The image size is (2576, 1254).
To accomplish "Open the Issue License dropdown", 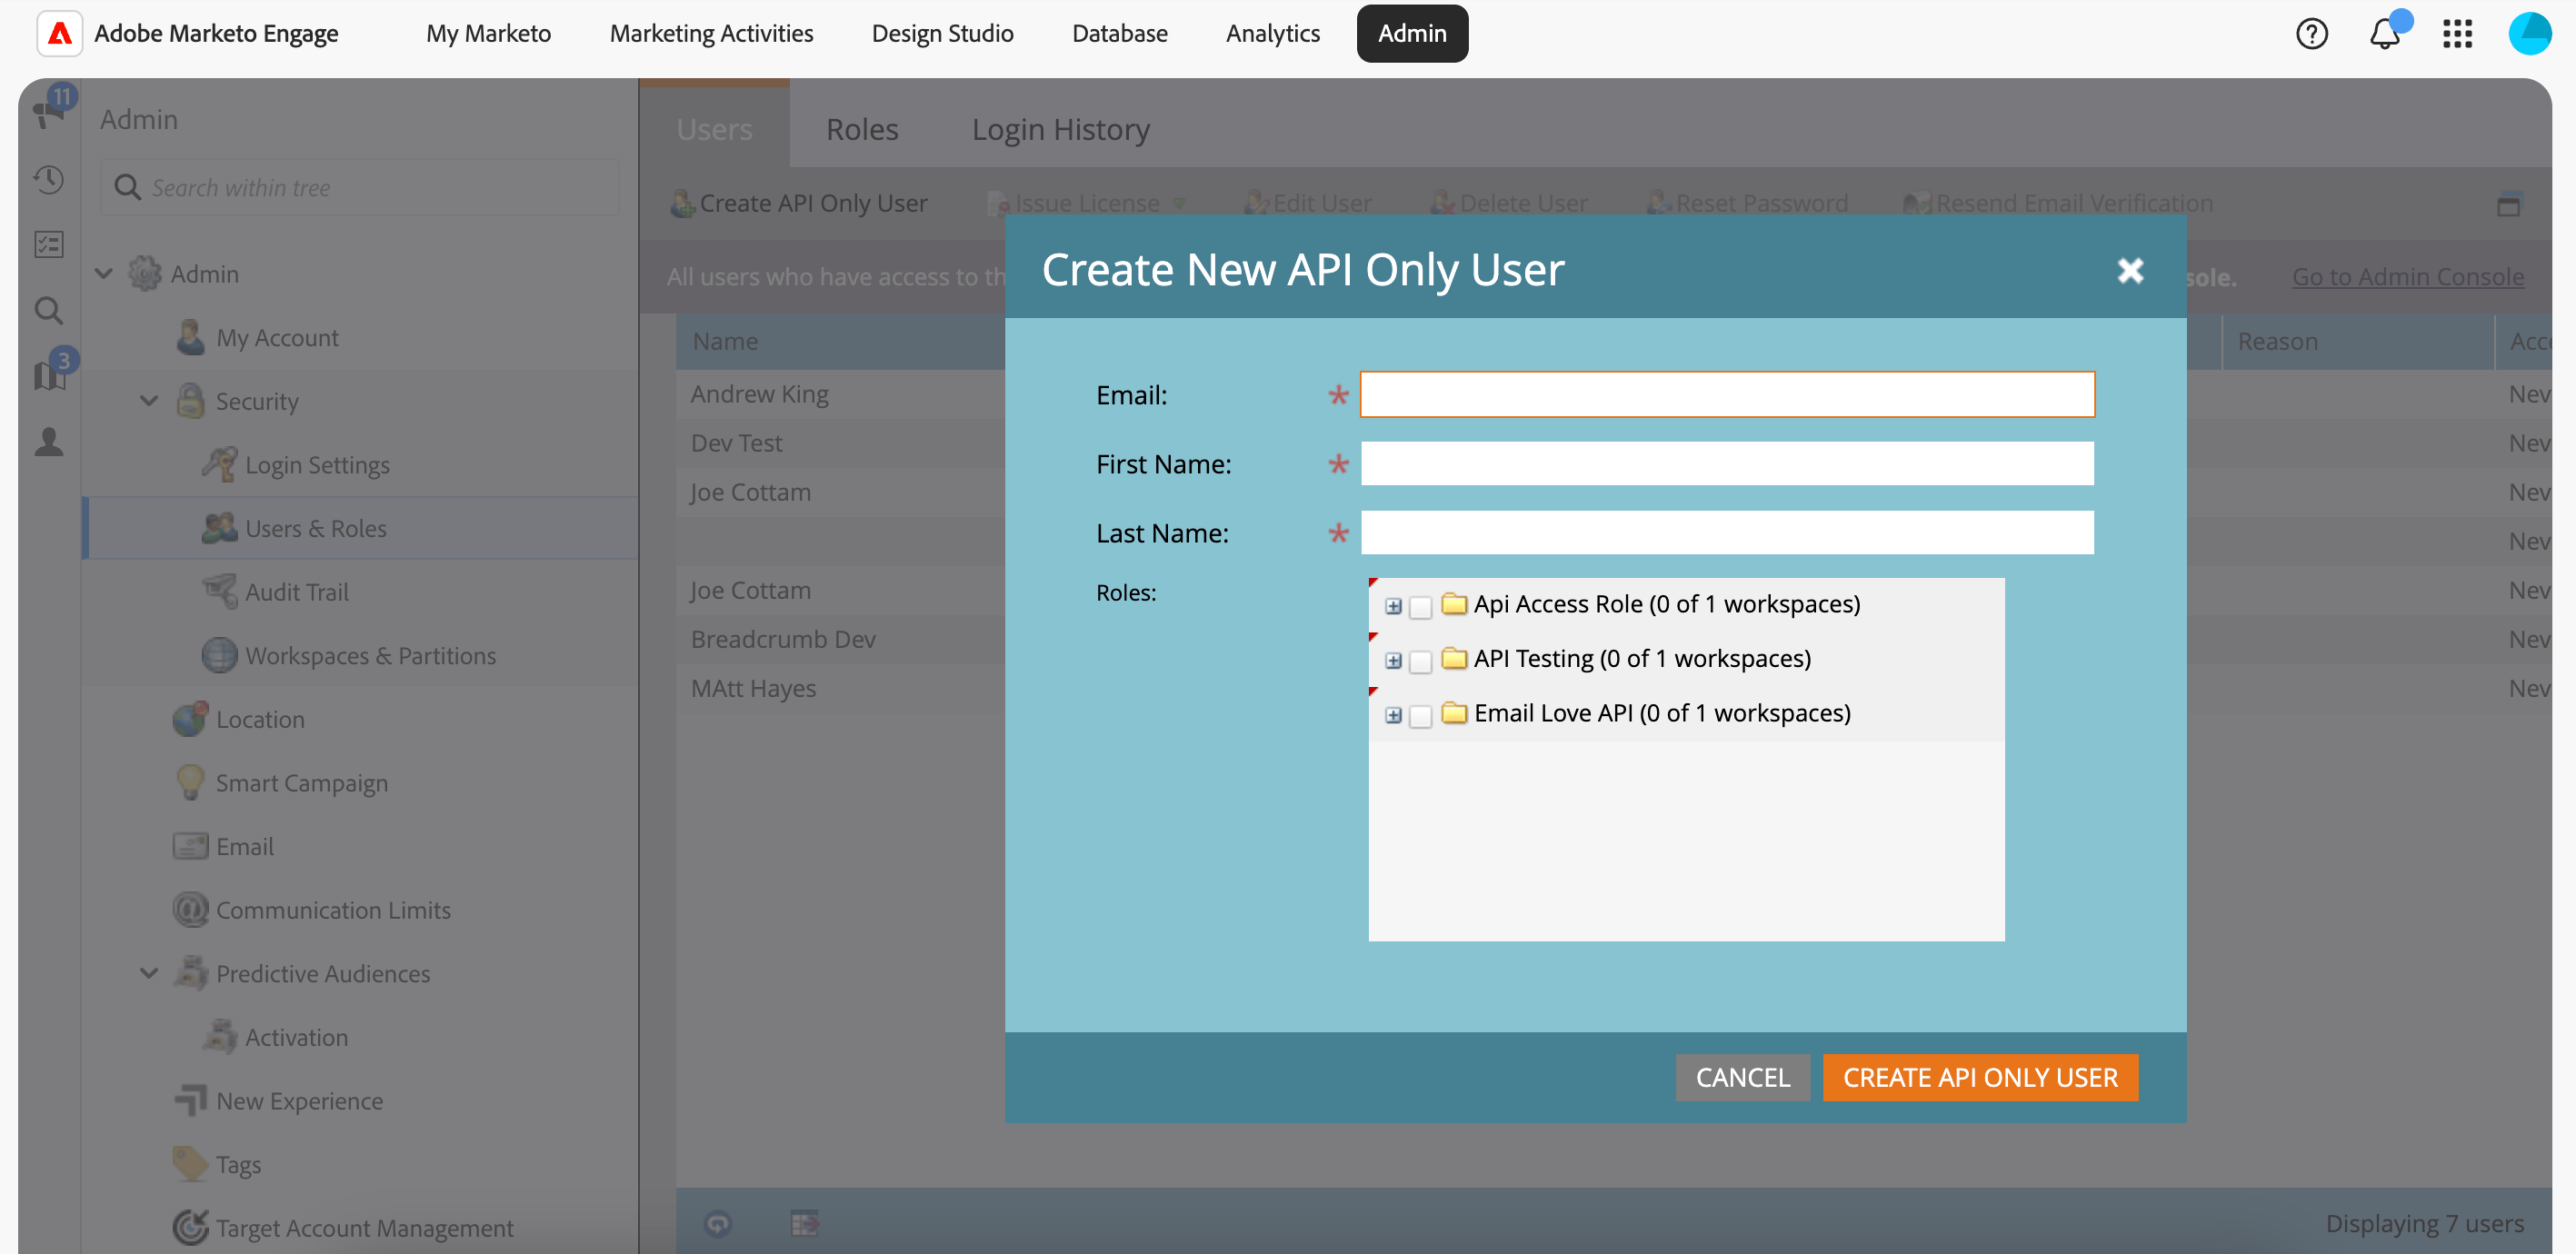I will click(1087, 203).
